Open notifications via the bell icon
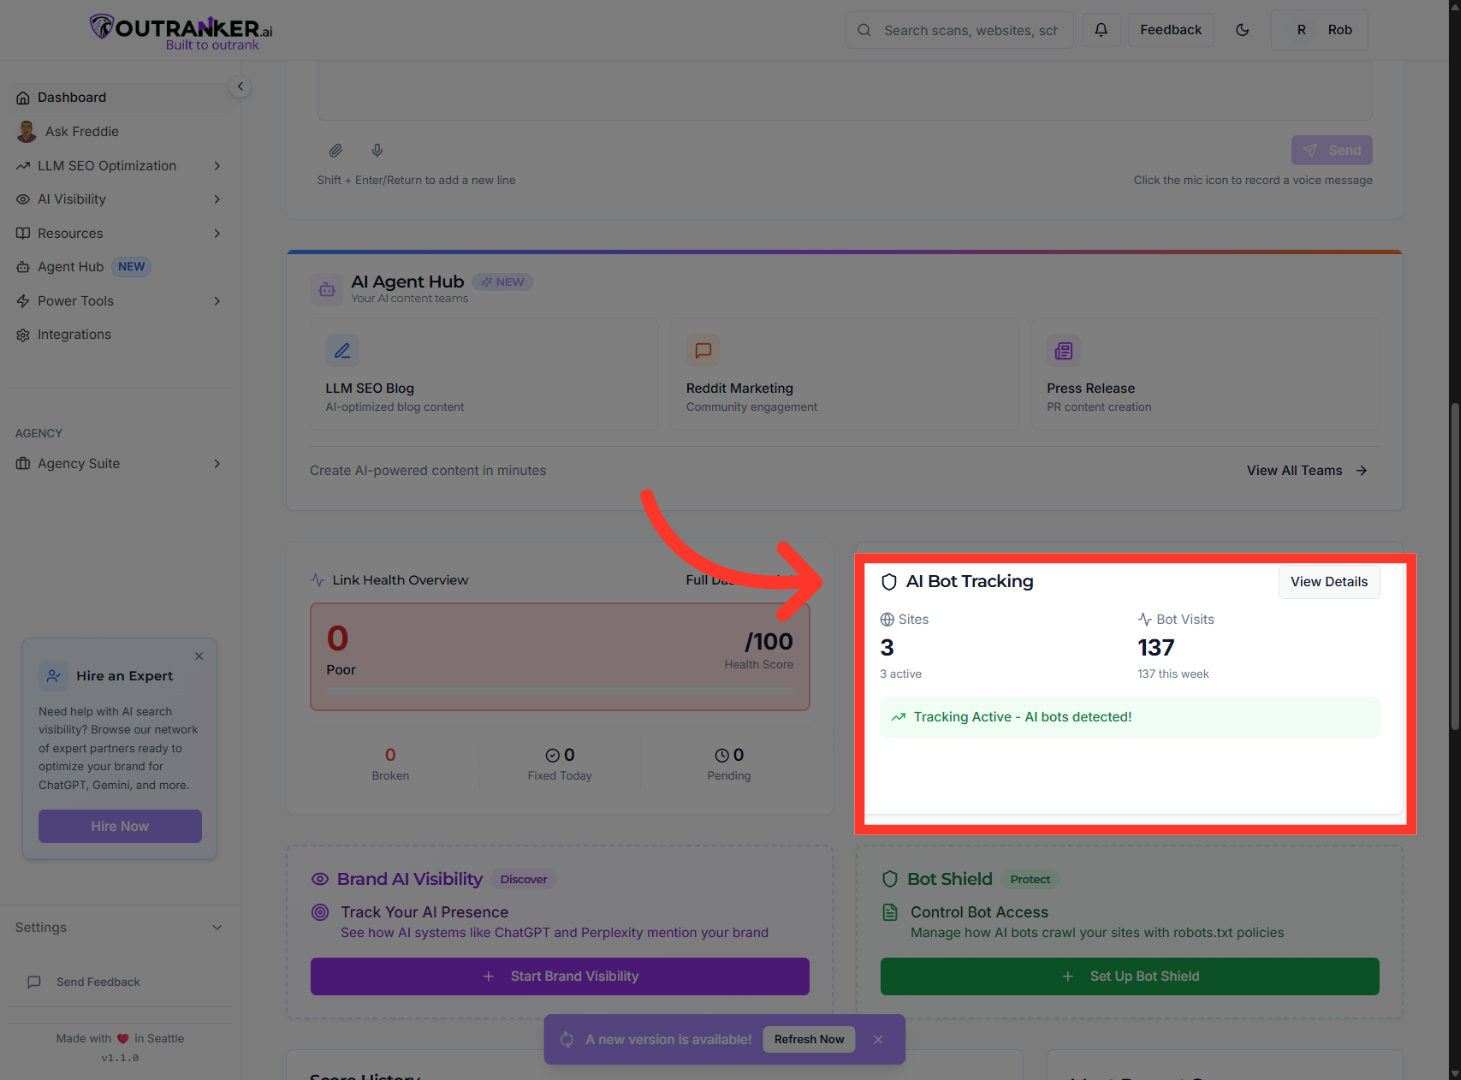 click(x=1101, y=29)
